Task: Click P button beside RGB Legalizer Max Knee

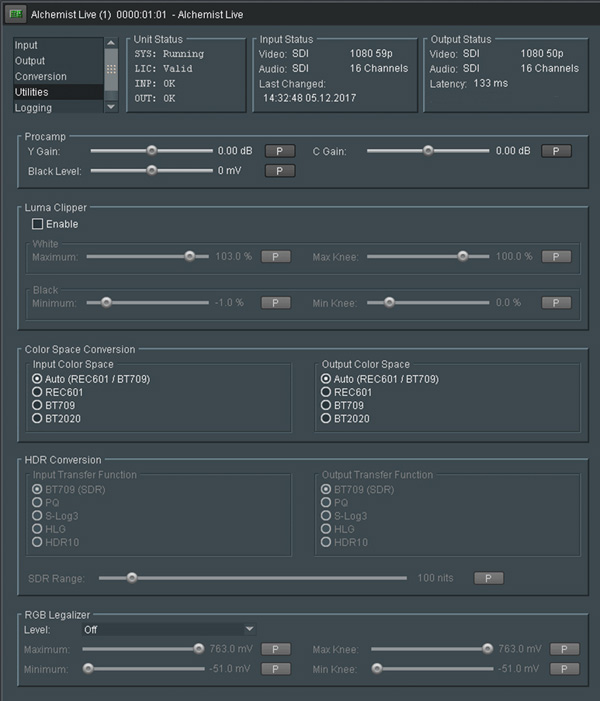Action: pyautogui.click(x=565, y=649)
